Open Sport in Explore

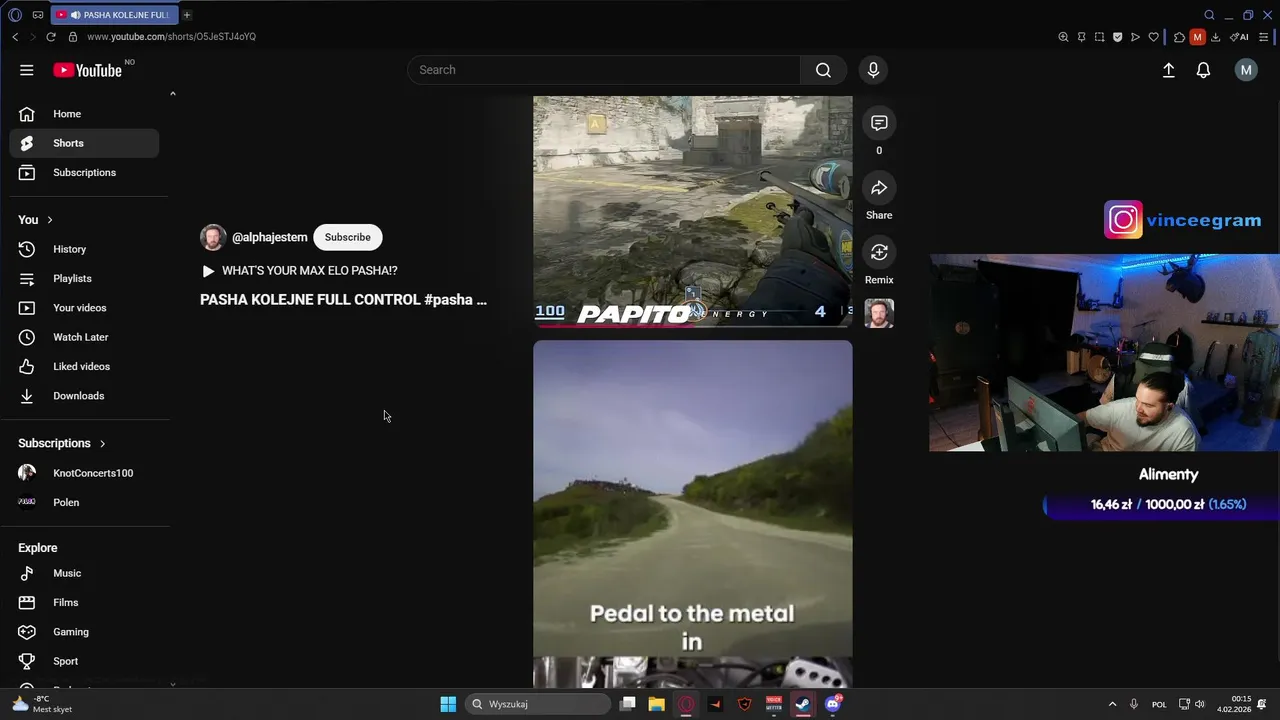click(84, 661)
